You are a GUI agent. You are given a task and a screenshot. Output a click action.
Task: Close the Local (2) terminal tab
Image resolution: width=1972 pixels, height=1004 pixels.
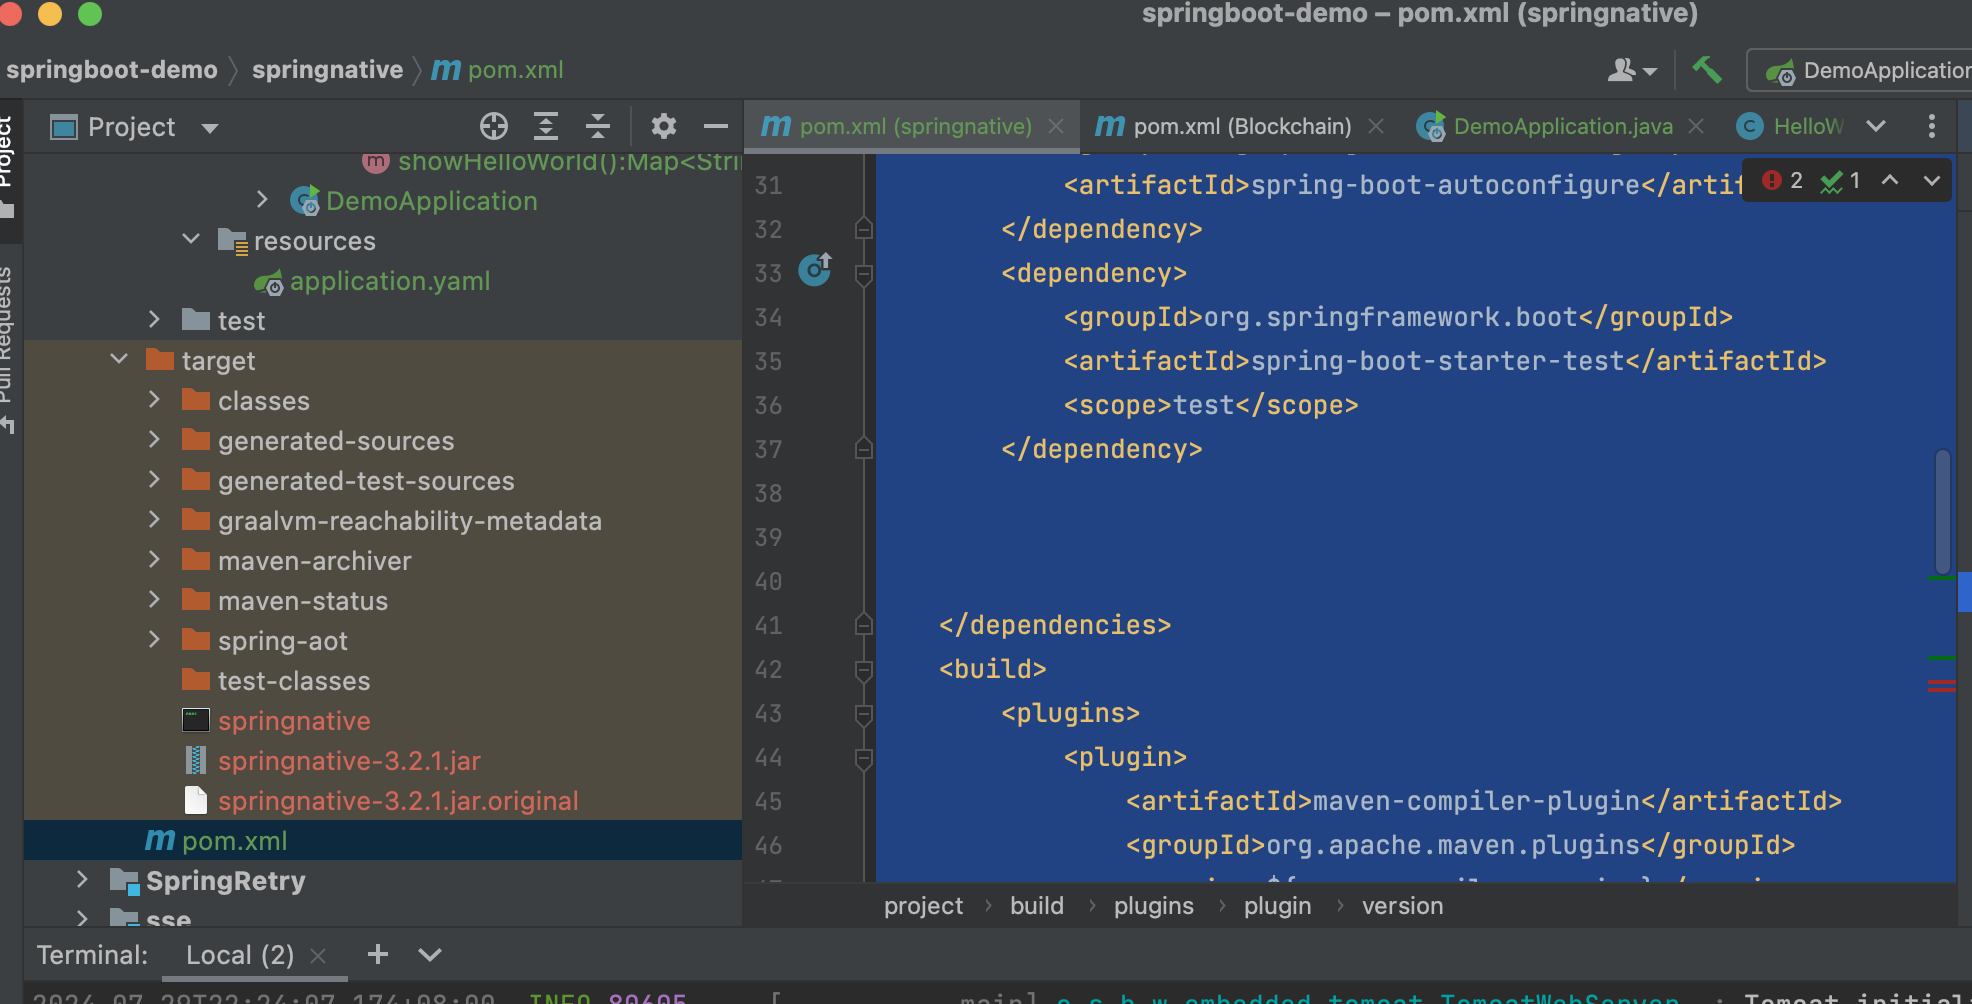pyautogui.click(x=318, y=956)
